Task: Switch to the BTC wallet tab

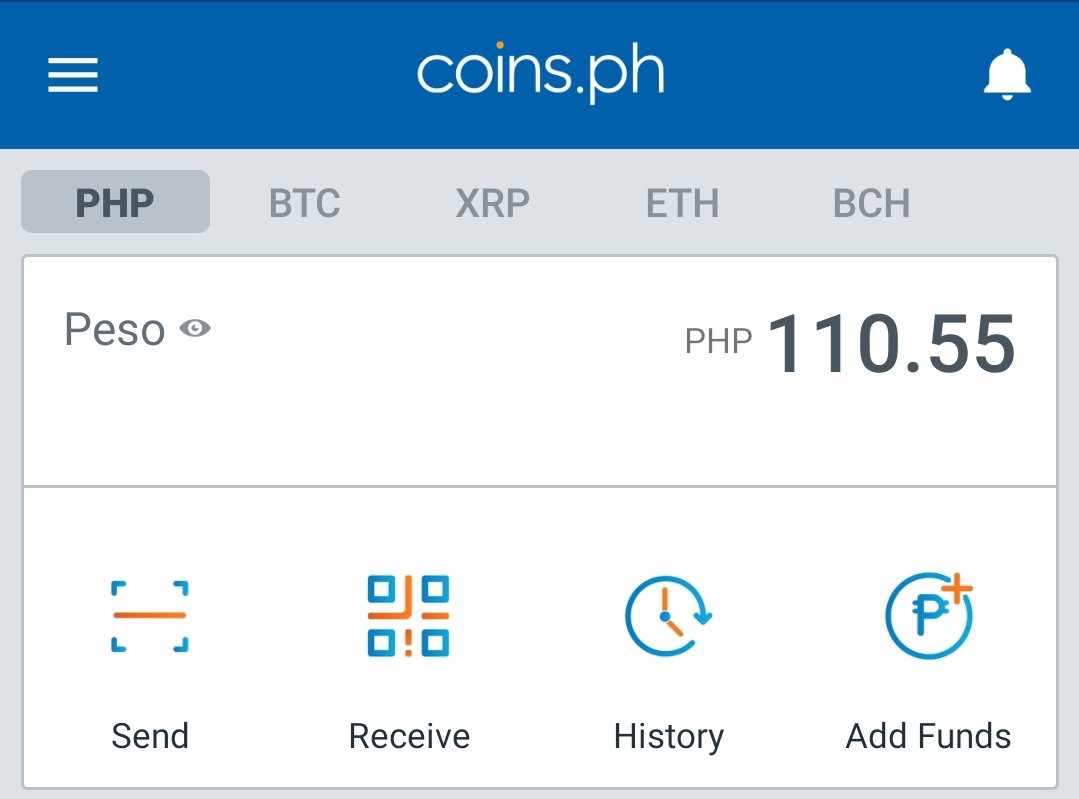Action: click(304, 203)
